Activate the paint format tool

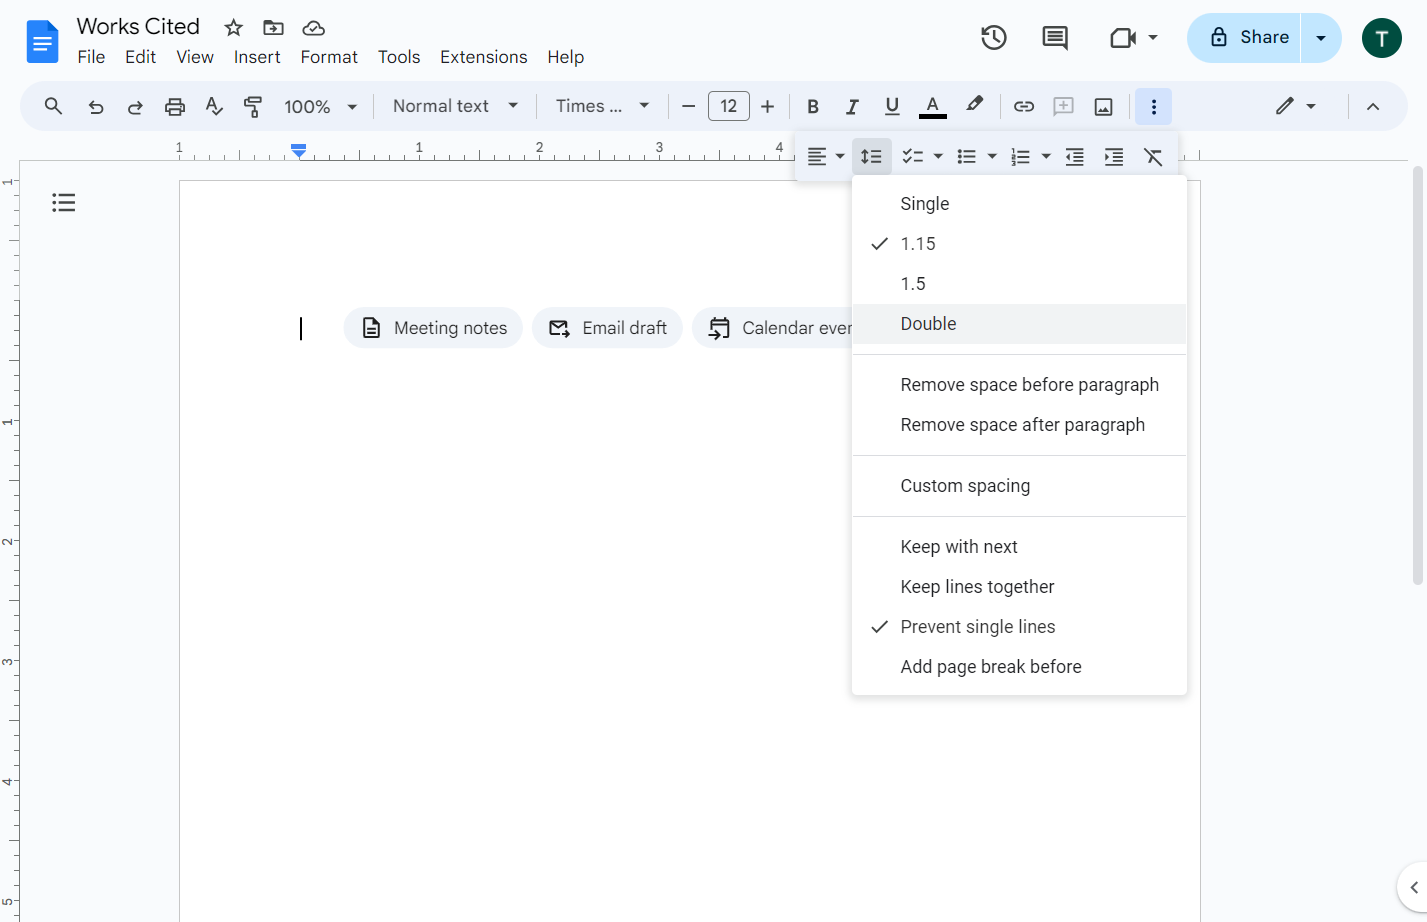coord(253,107)
